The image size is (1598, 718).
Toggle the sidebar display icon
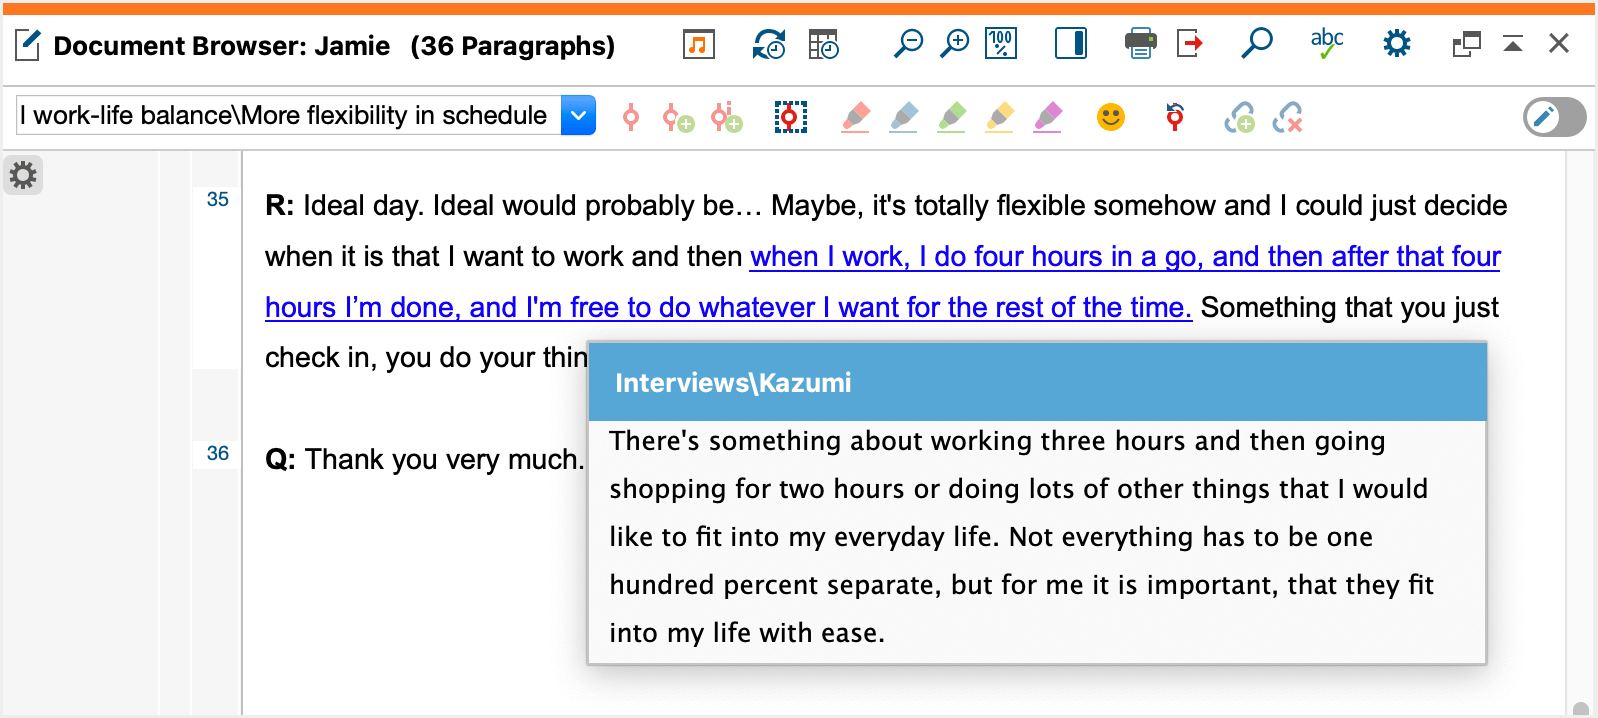[x=1070, y=44]
